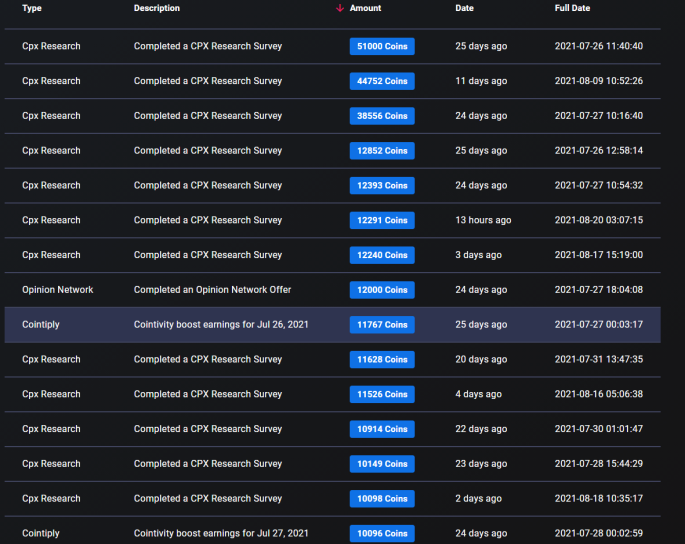Click full date 2021-08-18 10:35:17
Screen dimensions: 685x544
599,499
